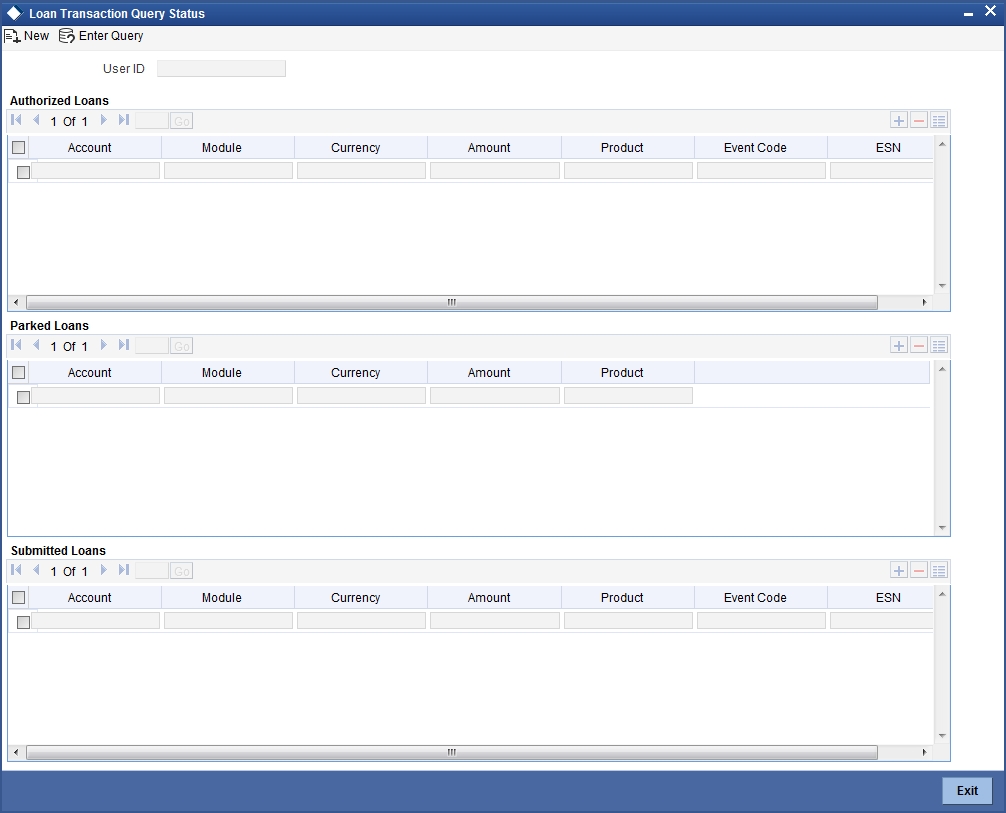1006x813 pixels.
Task: Remove a row from Authorized Loans
Action: [919, 121]
